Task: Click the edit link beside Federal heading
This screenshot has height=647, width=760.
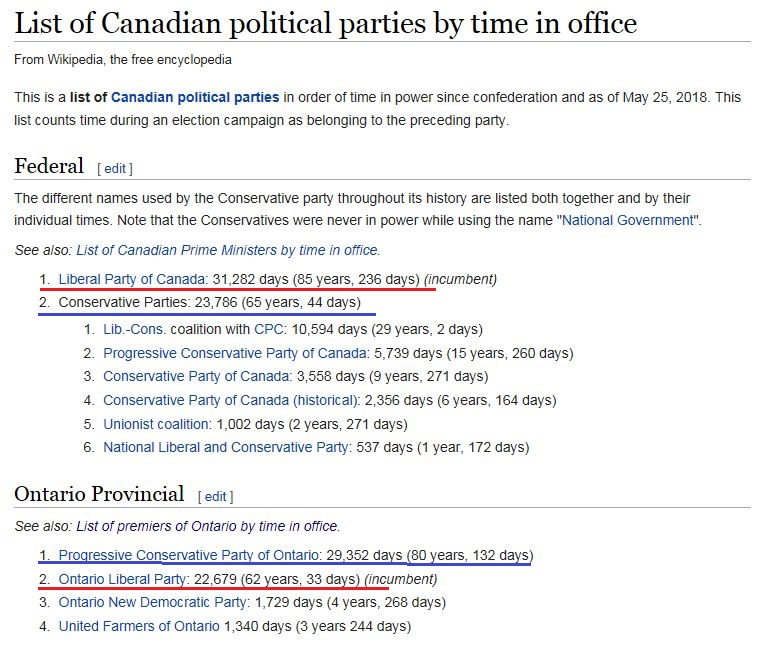Action: pyautogui.click(x=115, y=169)
